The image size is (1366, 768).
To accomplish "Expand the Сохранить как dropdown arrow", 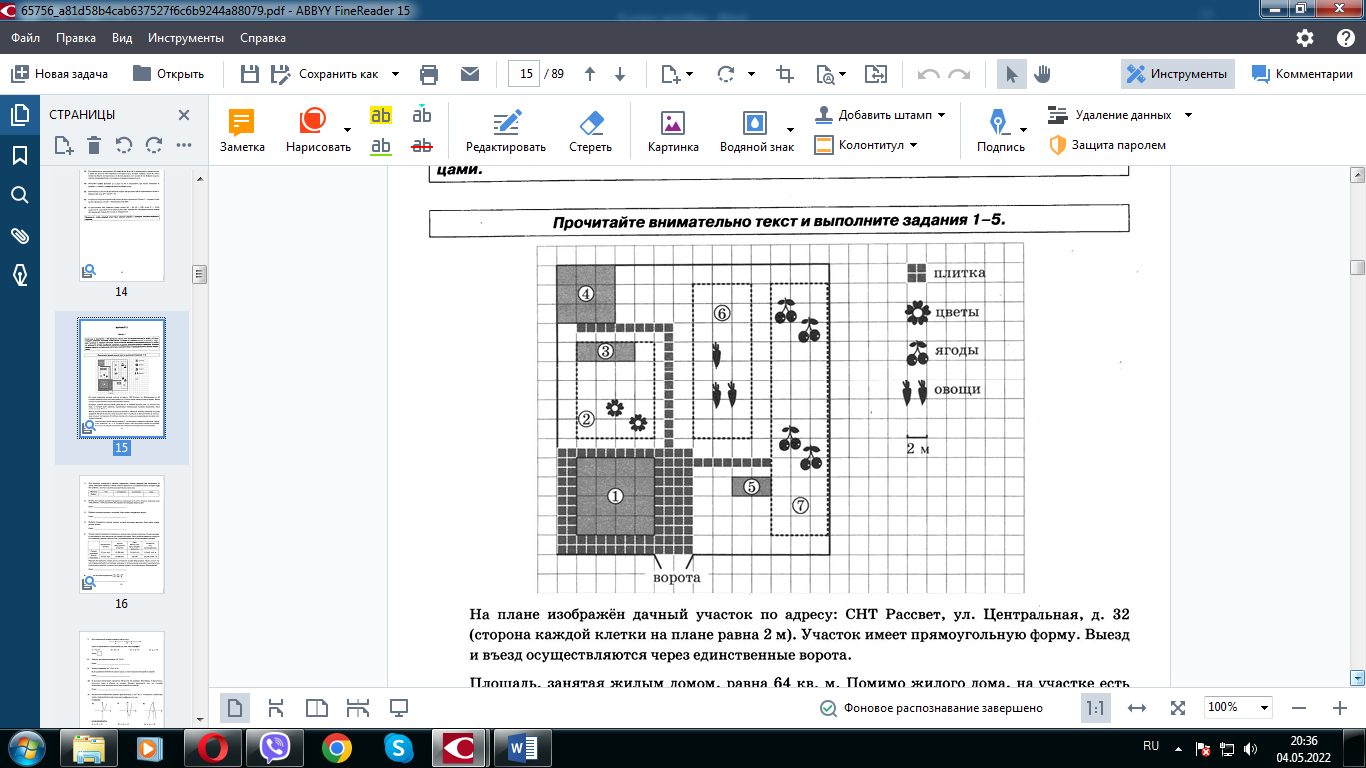I will (395, 74).
